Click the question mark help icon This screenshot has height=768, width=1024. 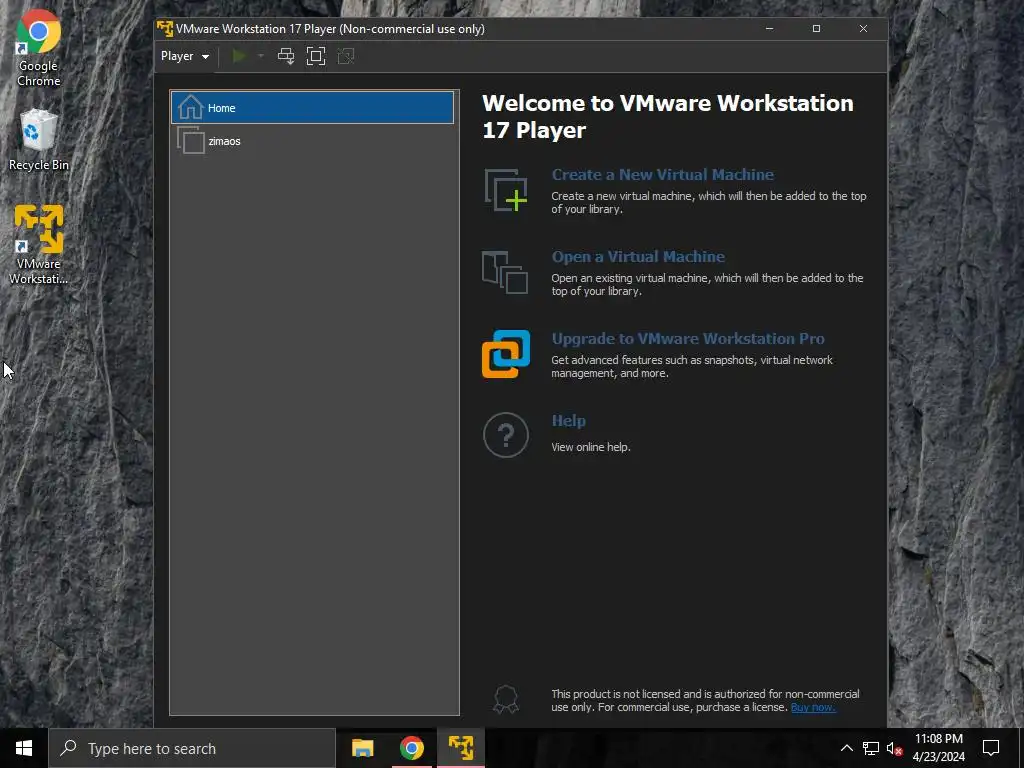pos(506,435)
